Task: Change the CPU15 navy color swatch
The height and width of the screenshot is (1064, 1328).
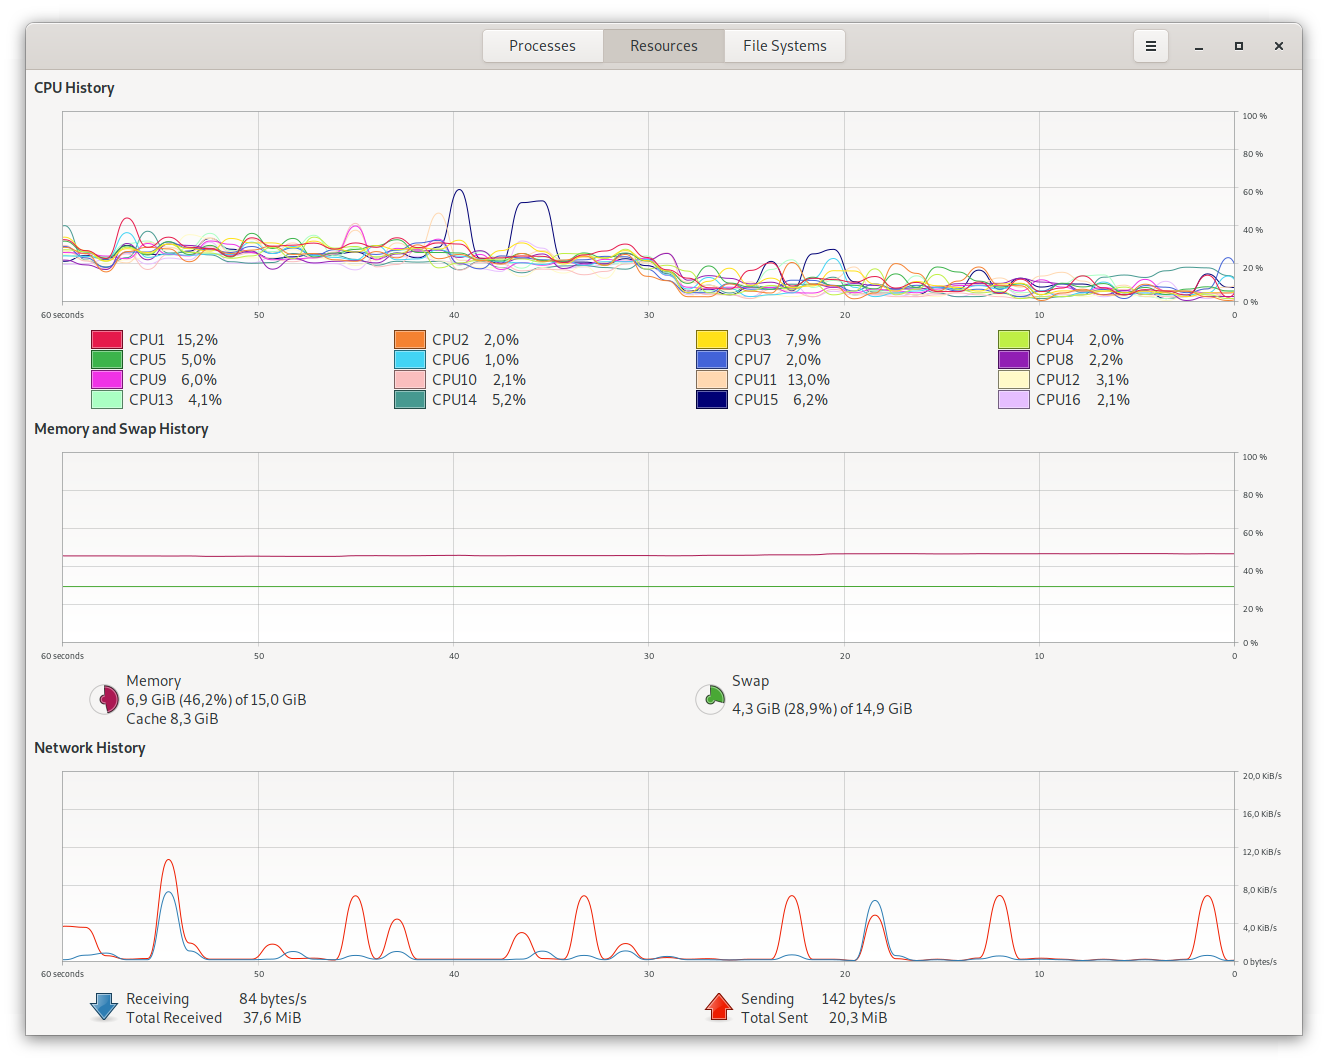Action: click(712, 400)
